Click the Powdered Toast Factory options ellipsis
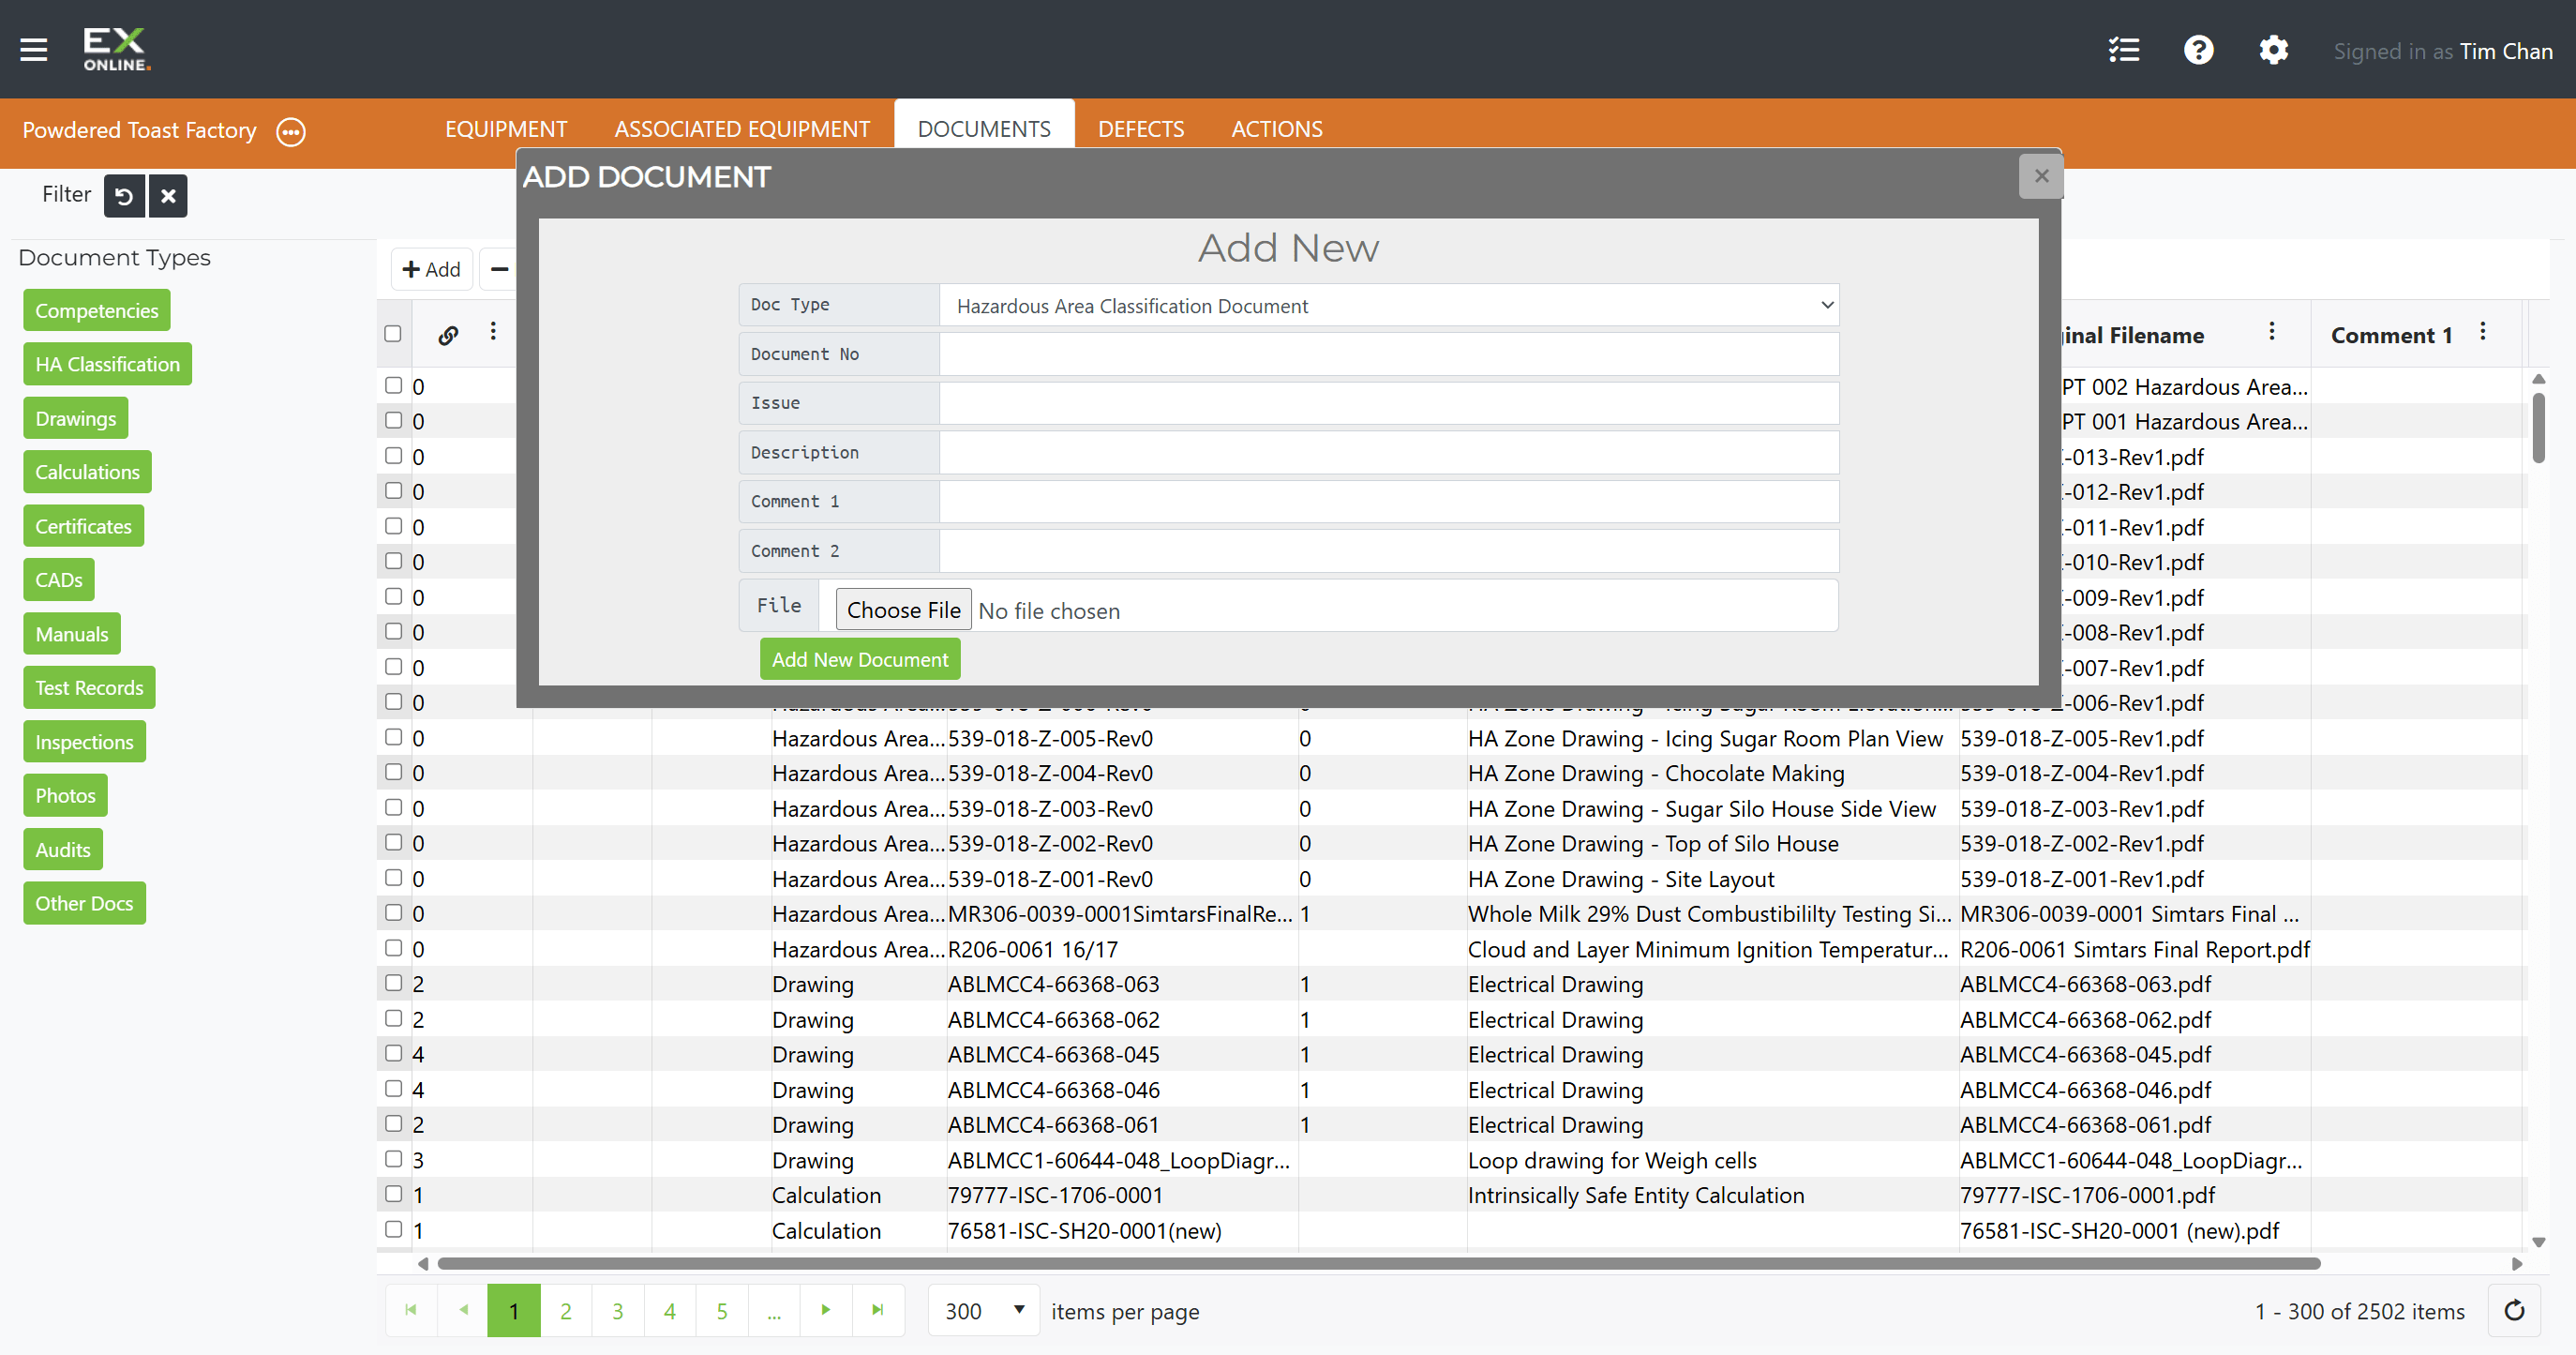Screen dimensions: 2576x1355 pyautogui.click(x=291, y=131)
